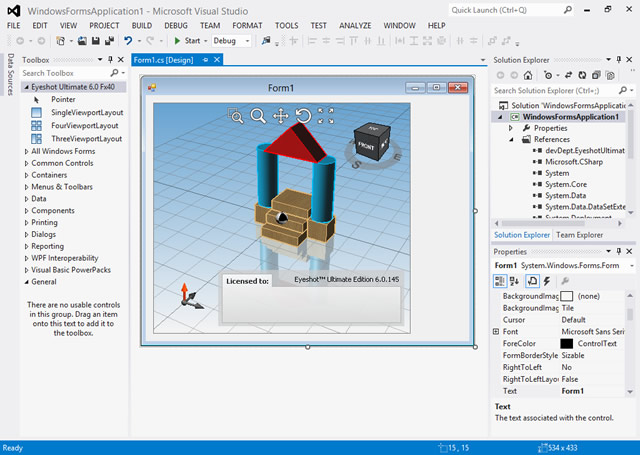Click the BackgroundImage white swatch
This screenshot has width=640, height=455.
[567, 296]
